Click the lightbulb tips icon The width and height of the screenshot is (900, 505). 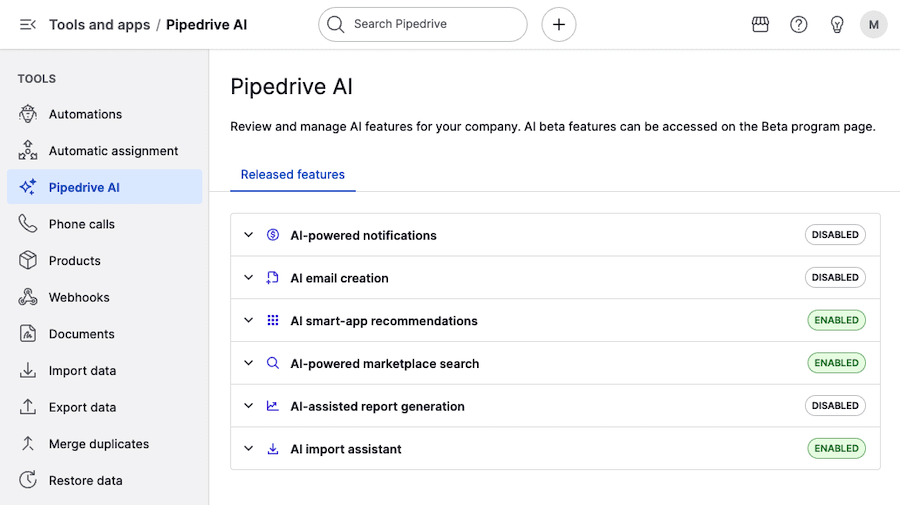click(x=837, y=25)
